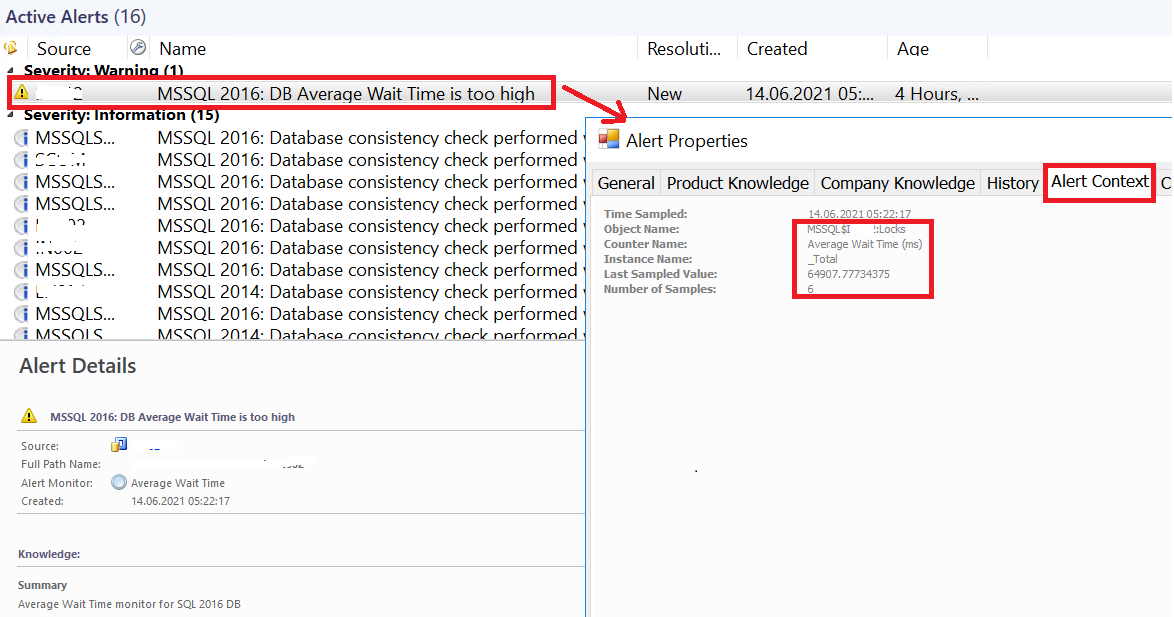Select the Alert Context tab
1174x617 pixels.
click(1100, 182)
